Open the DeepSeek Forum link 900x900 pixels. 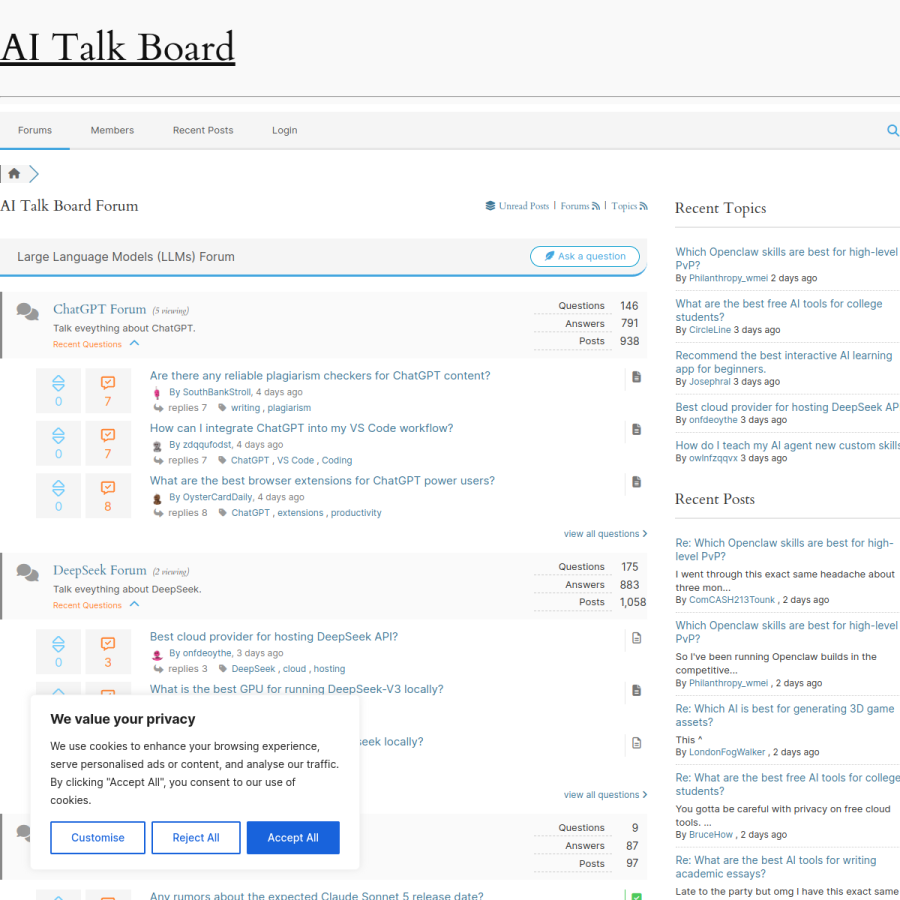(x=100, y=570)
